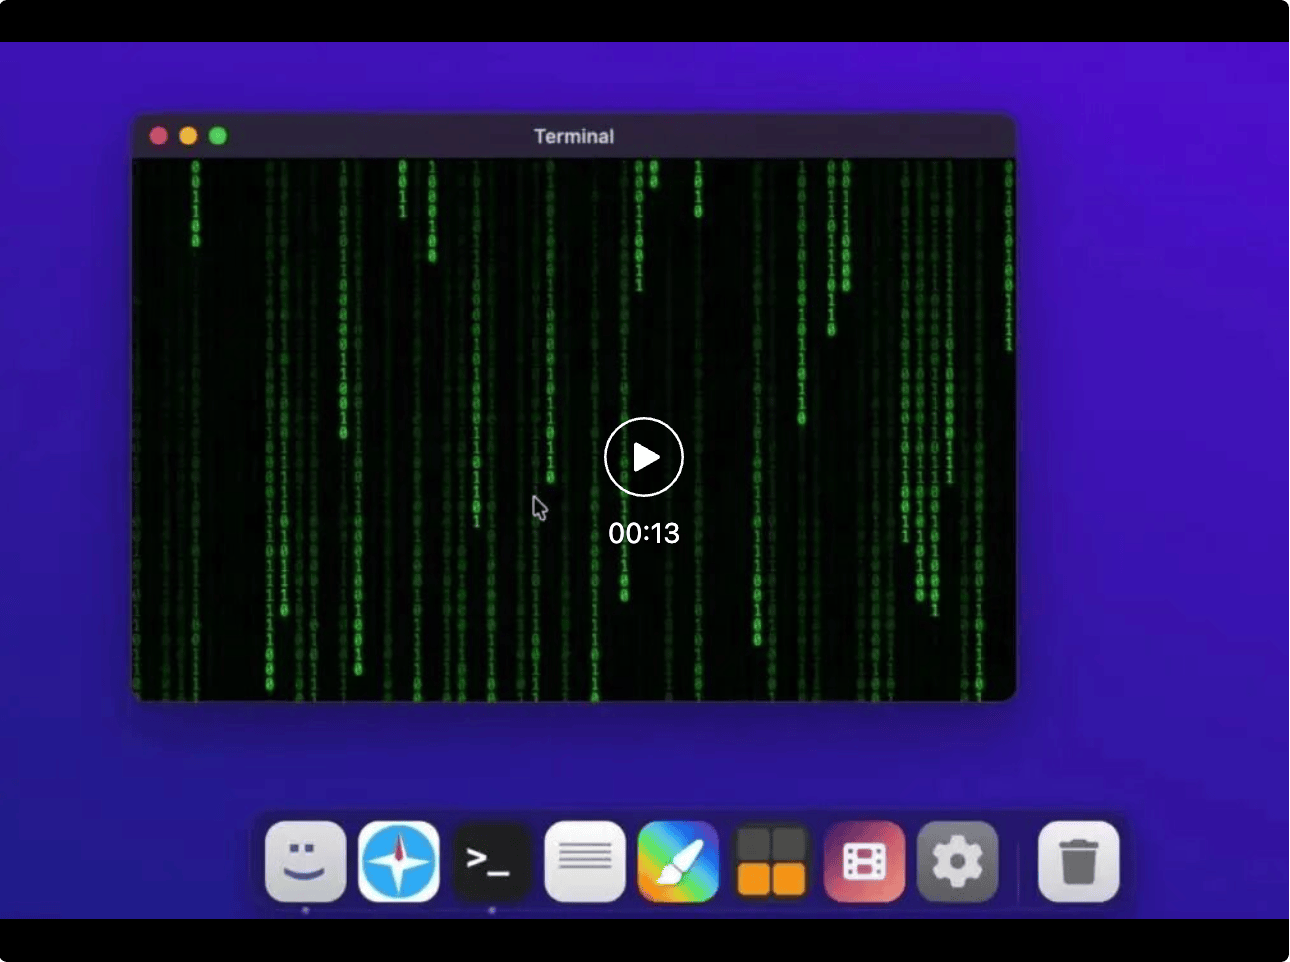Screen dimensions: 1290x962
Task: Click the running indicator dot under Terminal icon
Action: pyautogui.click(x=491, y=910)
